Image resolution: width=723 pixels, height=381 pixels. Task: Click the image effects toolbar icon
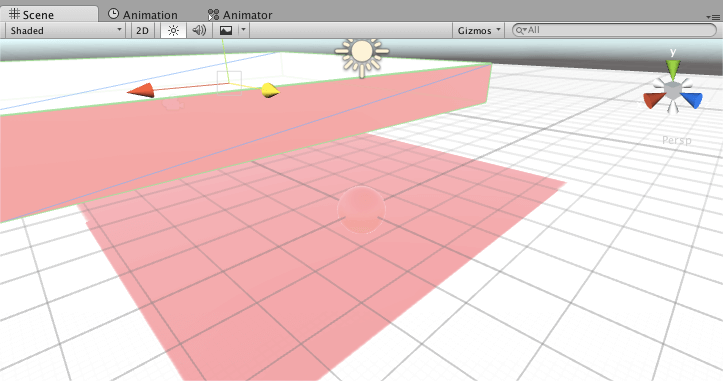tap(226, 30)
